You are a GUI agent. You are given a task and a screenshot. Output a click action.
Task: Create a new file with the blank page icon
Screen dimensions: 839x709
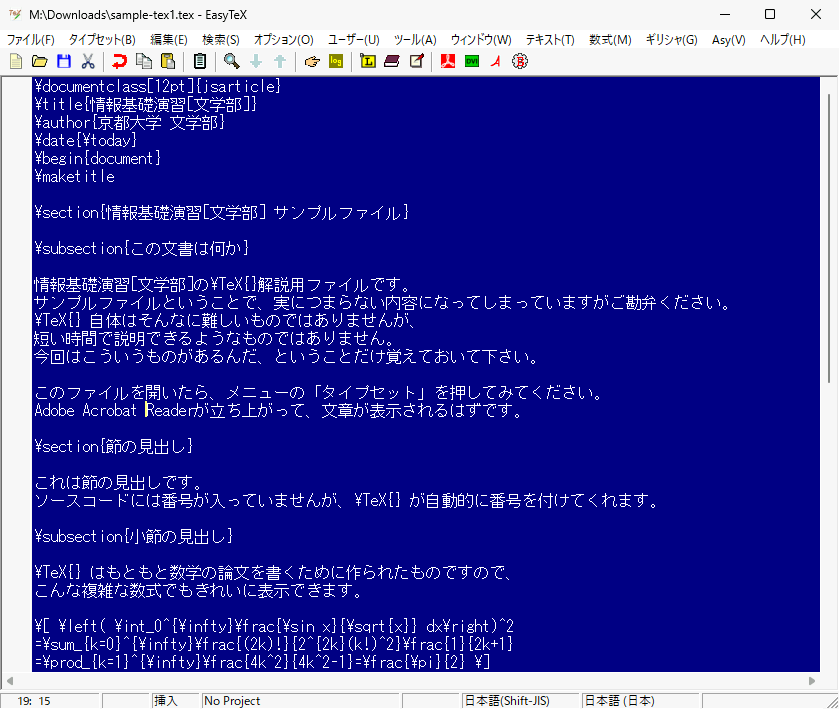tap(16, 62)
